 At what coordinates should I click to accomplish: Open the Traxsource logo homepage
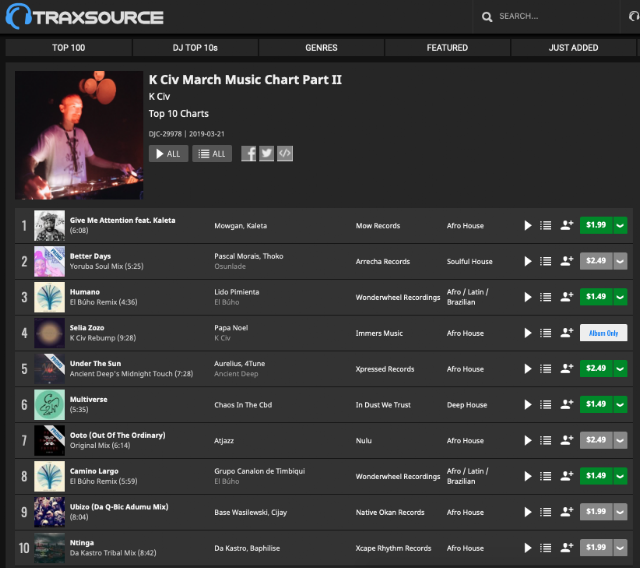pyautogui.click(x=84, y=17)
